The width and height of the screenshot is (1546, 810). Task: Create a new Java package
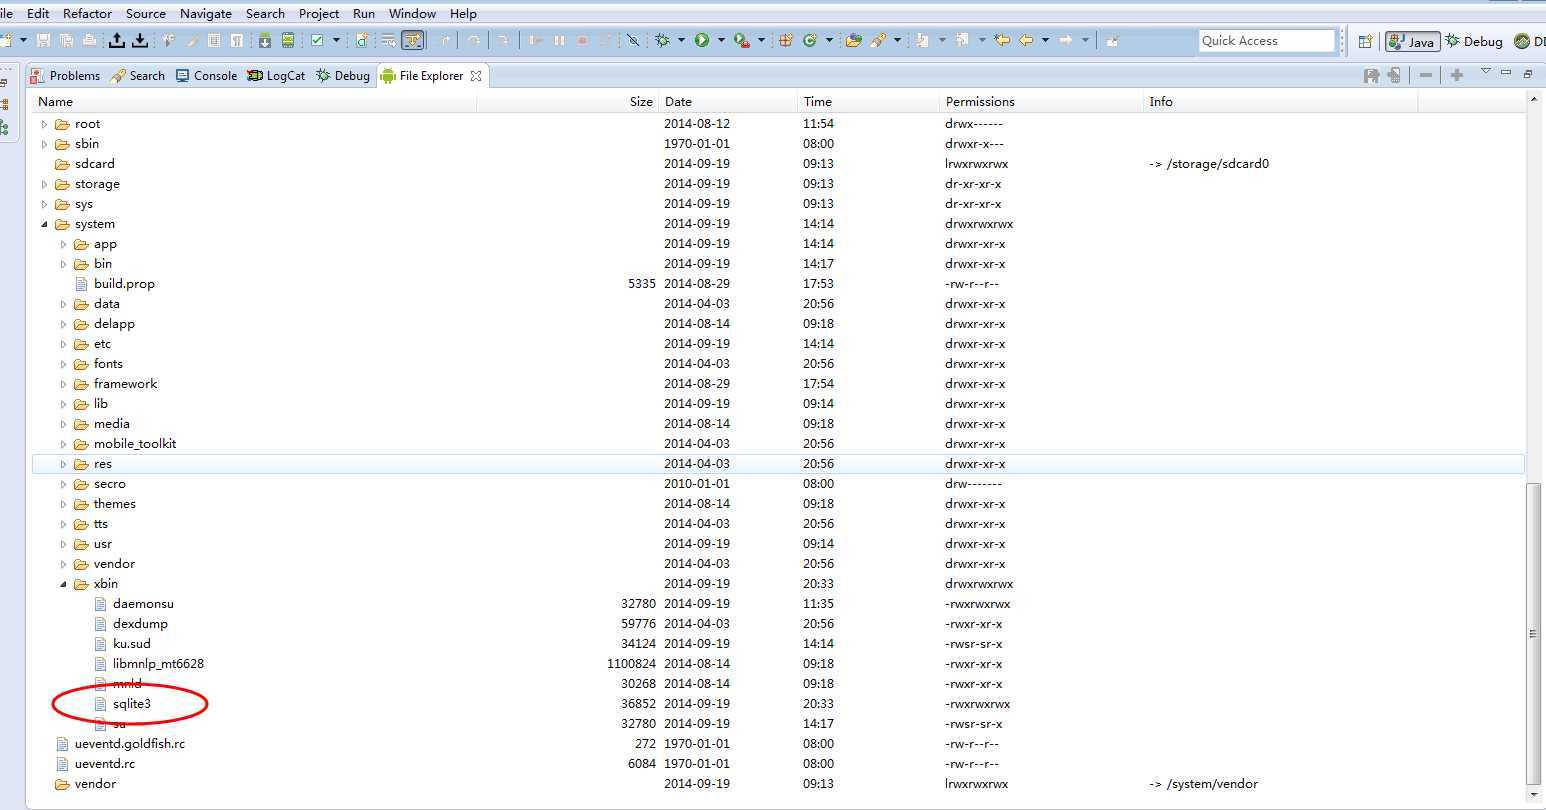point(785,41)
